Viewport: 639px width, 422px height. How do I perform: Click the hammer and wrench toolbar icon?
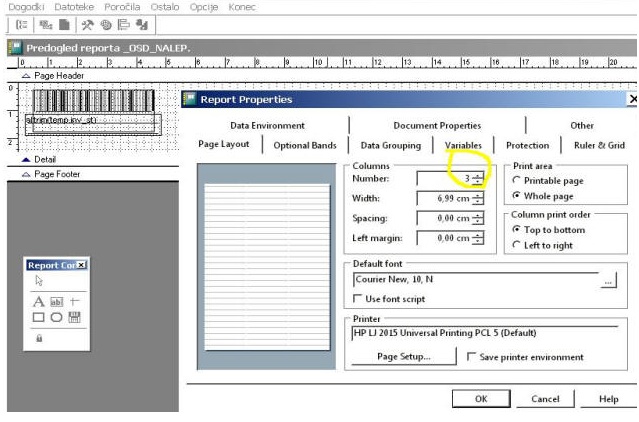(87, 25)
